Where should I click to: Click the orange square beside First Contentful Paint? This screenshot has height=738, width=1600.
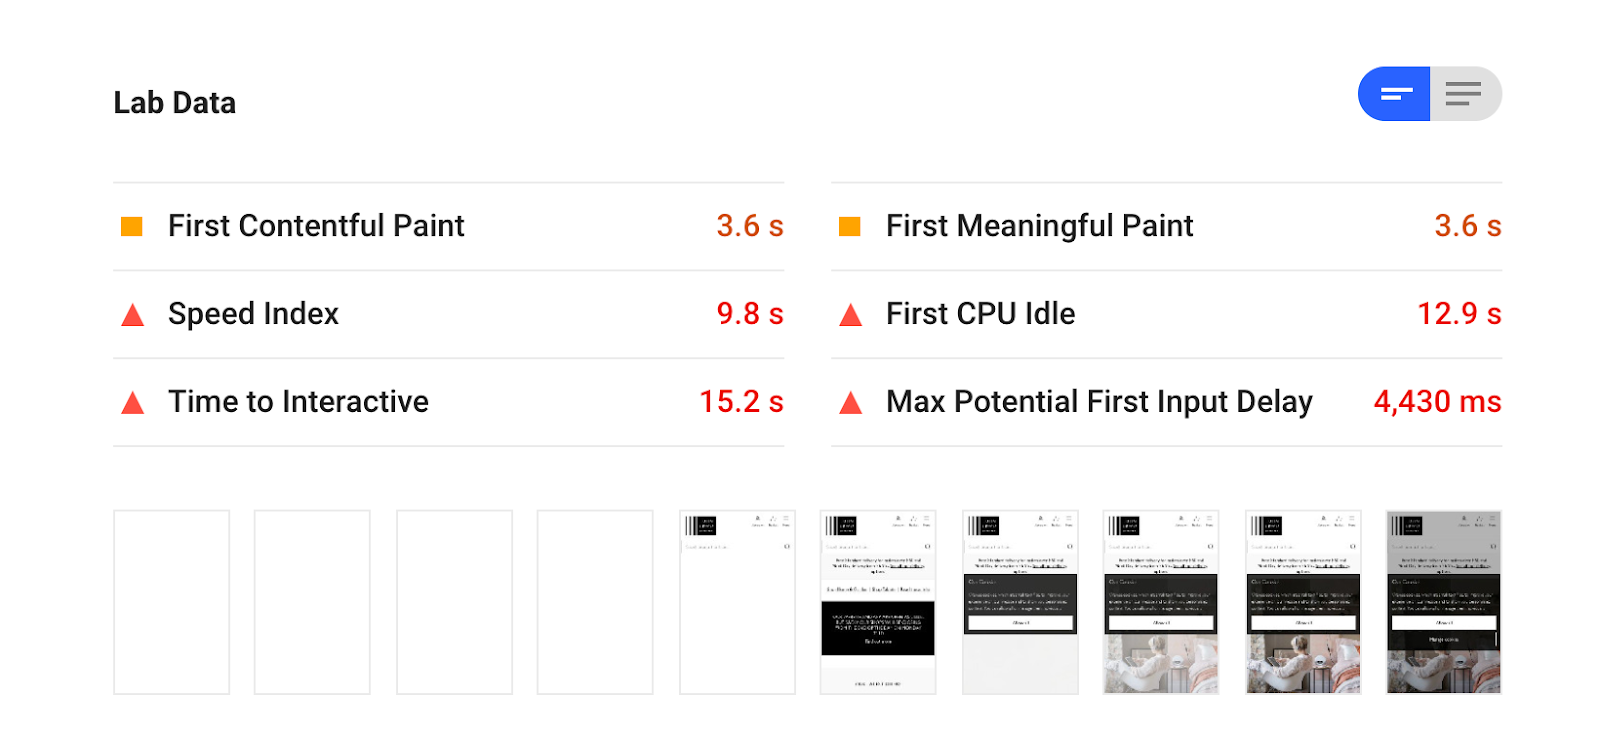pos(132,226)
